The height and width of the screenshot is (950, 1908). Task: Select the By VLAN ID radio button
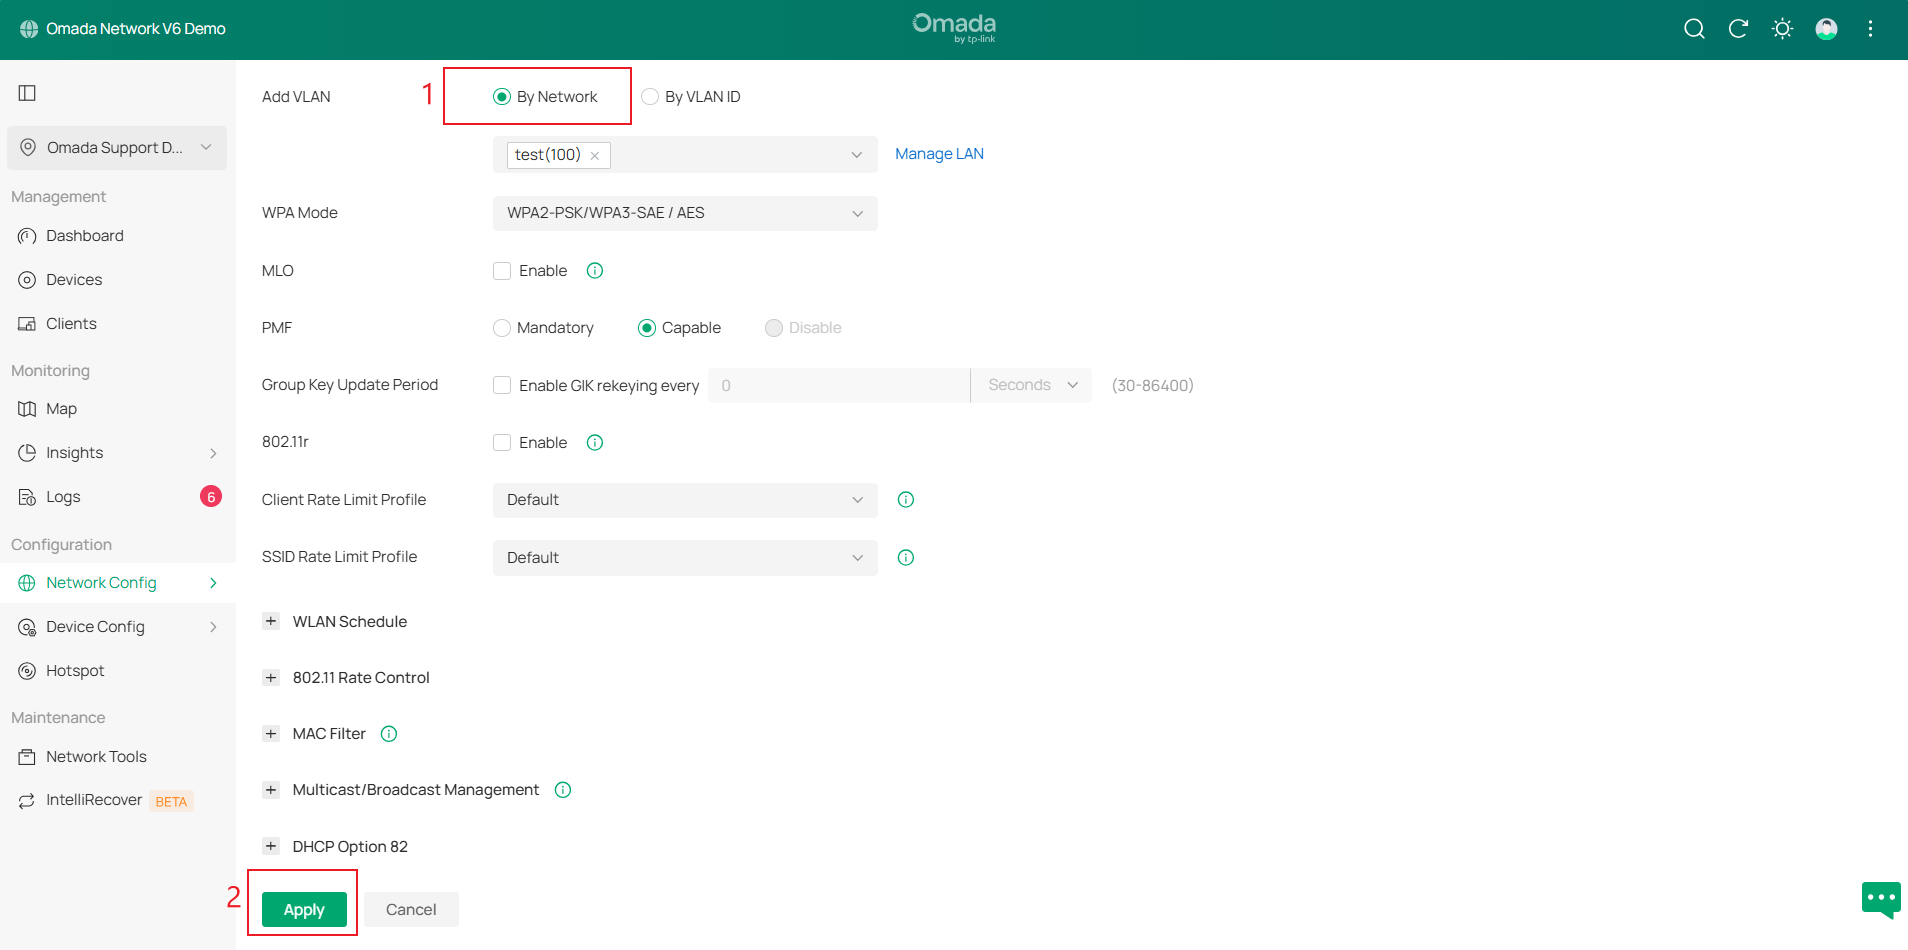coord(650,96)
